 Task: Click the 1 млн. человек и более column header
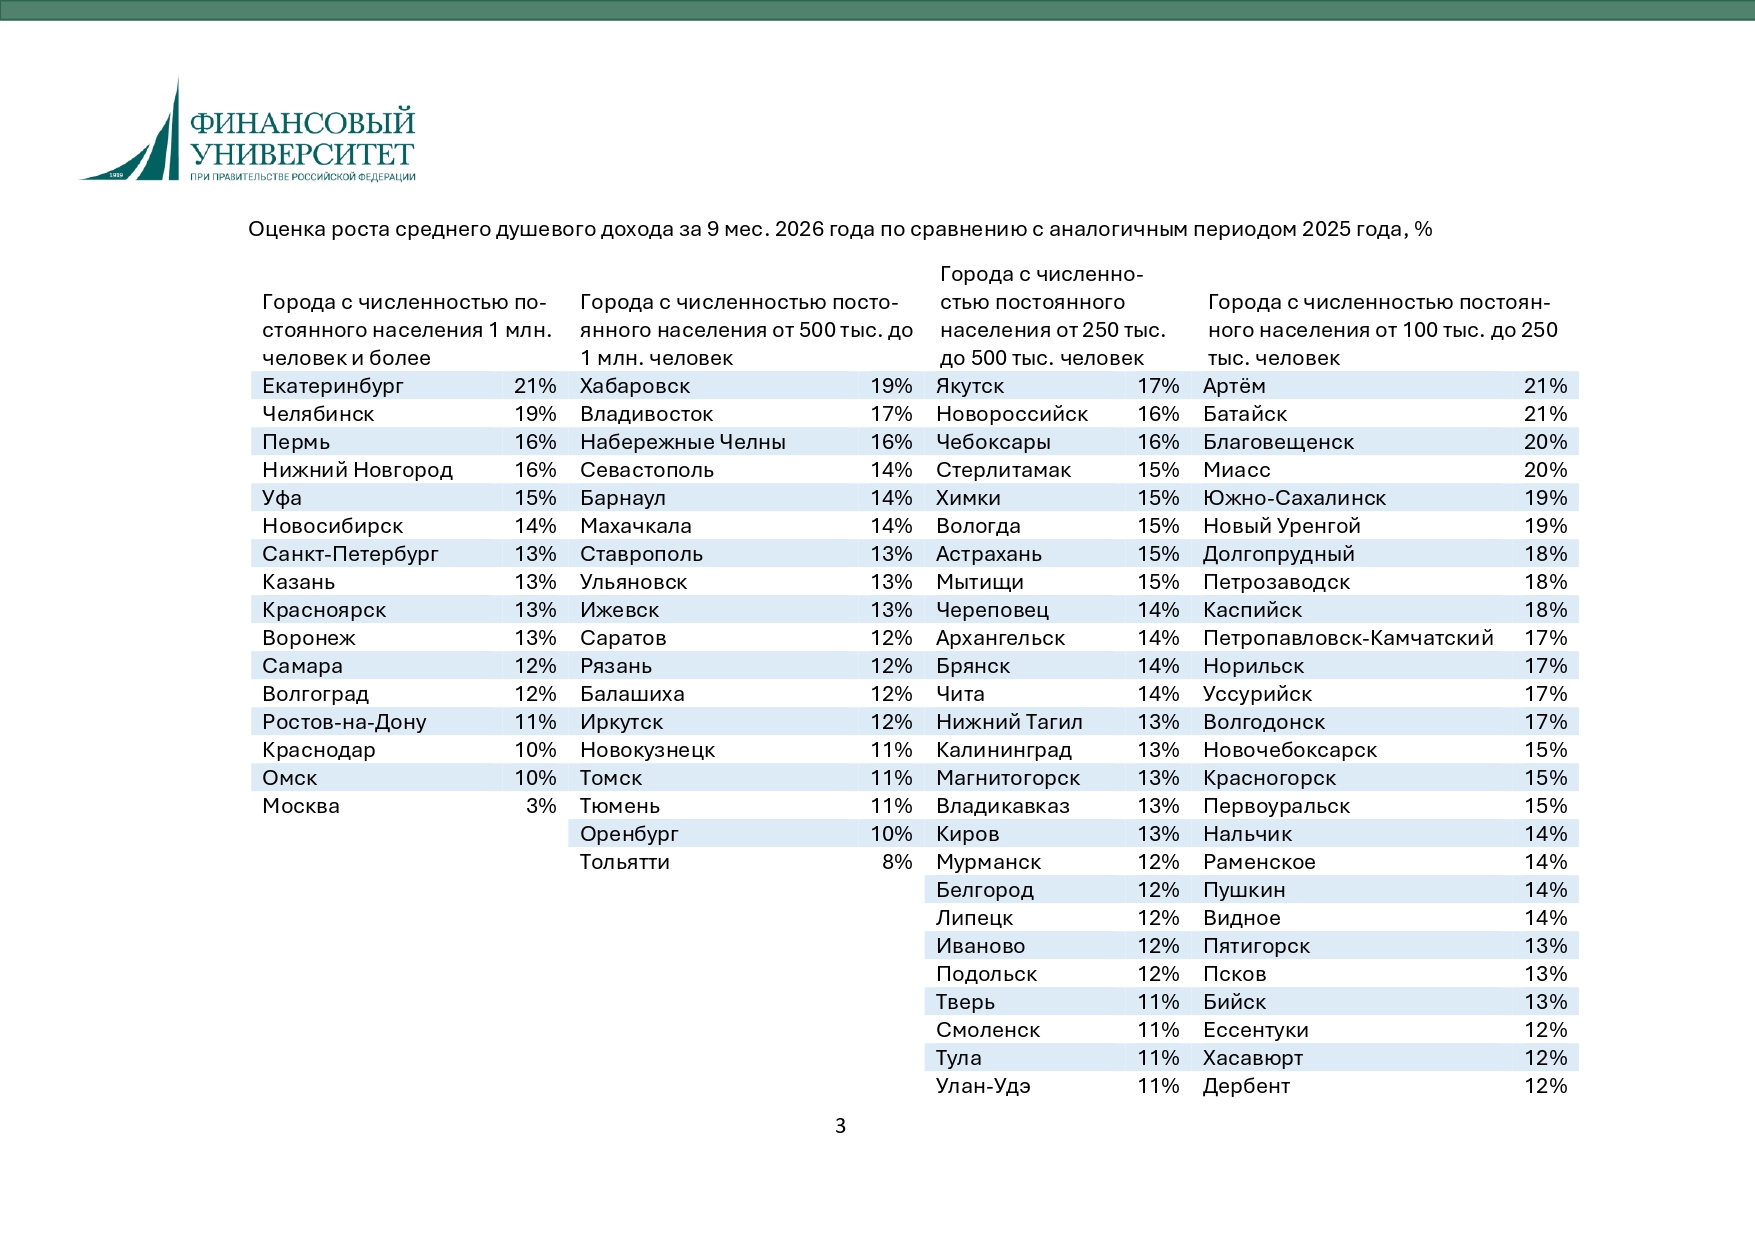pyautogui.click(x=407, y=330)
